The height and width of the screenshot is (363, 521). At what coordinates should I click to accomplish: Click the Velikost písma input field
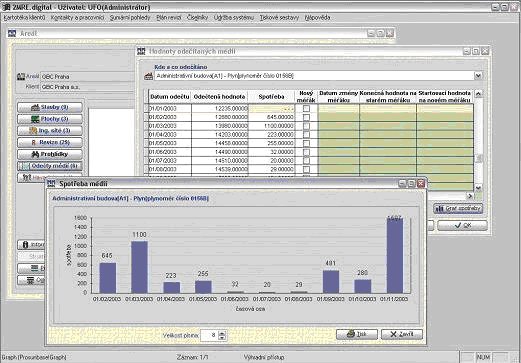coord(210,335)
